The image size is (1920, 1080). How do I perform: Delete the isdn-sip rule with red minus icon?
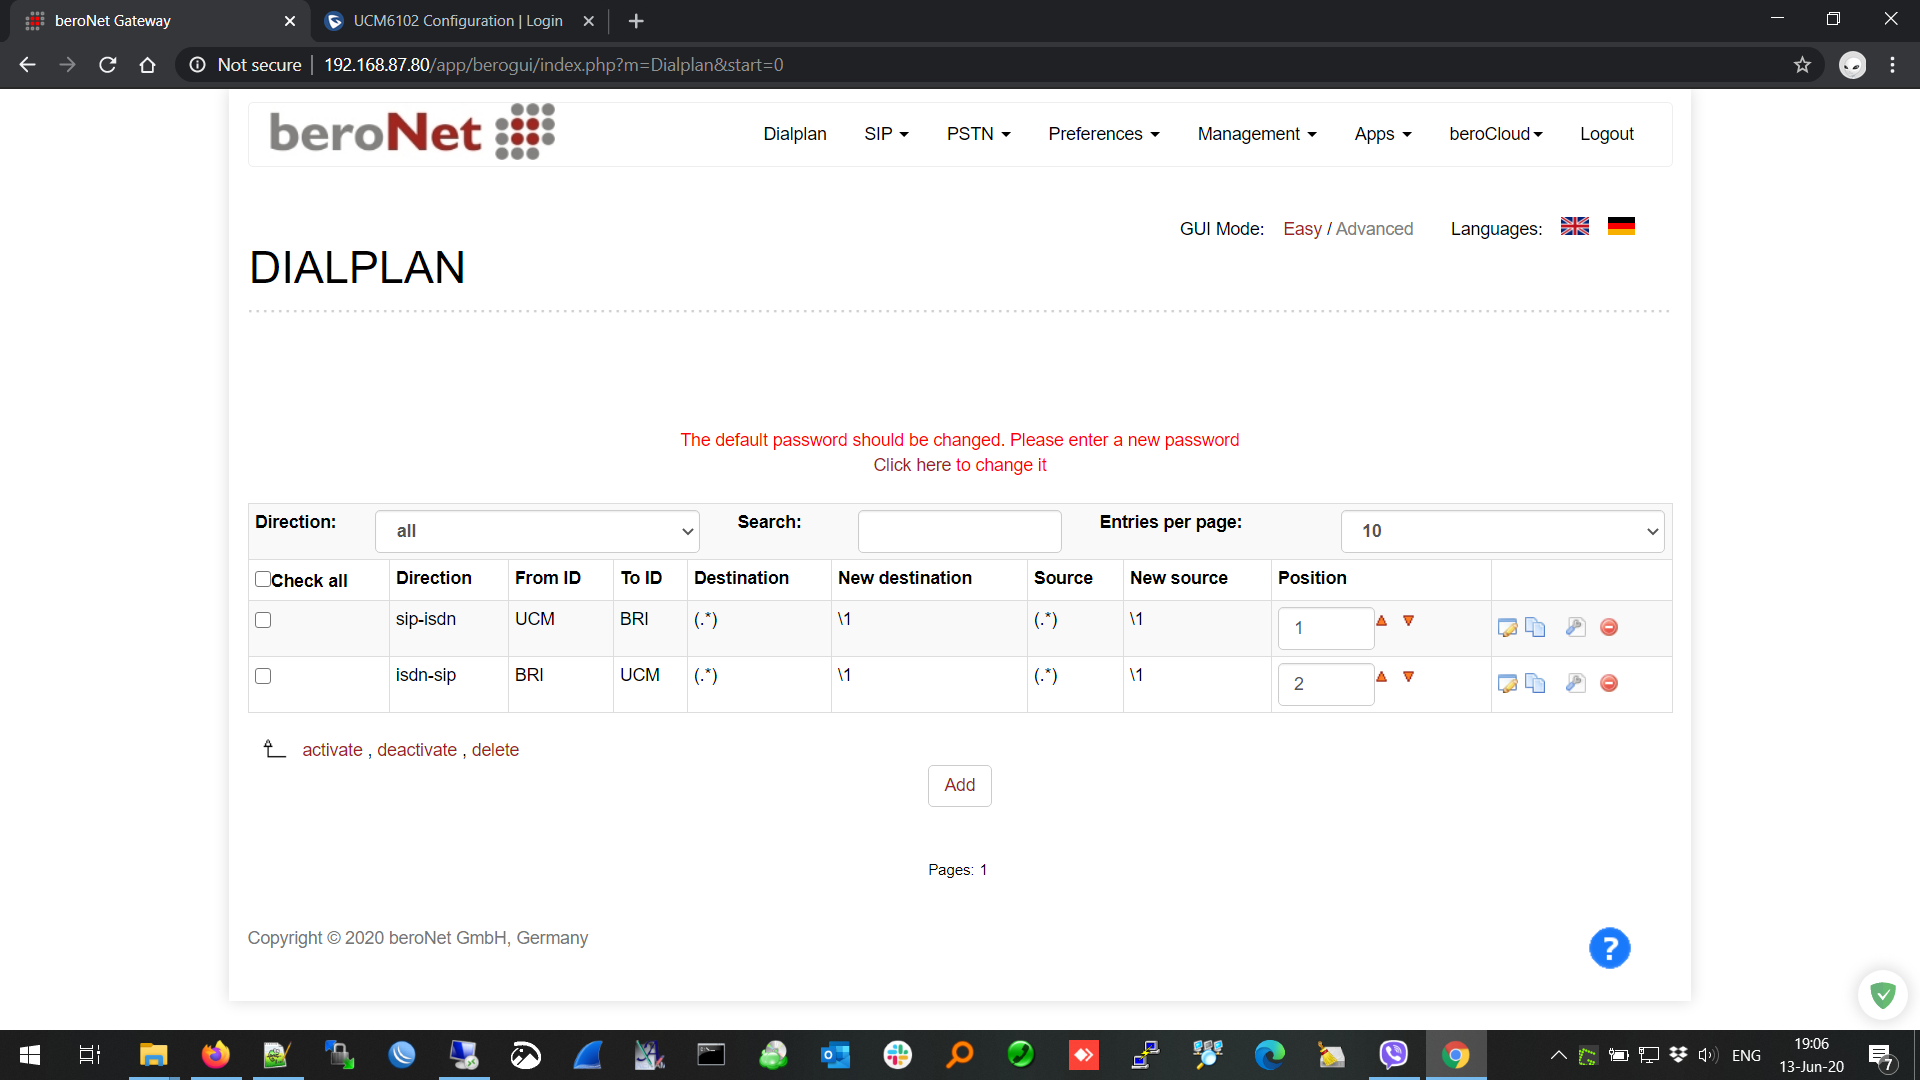(1609, 684)
